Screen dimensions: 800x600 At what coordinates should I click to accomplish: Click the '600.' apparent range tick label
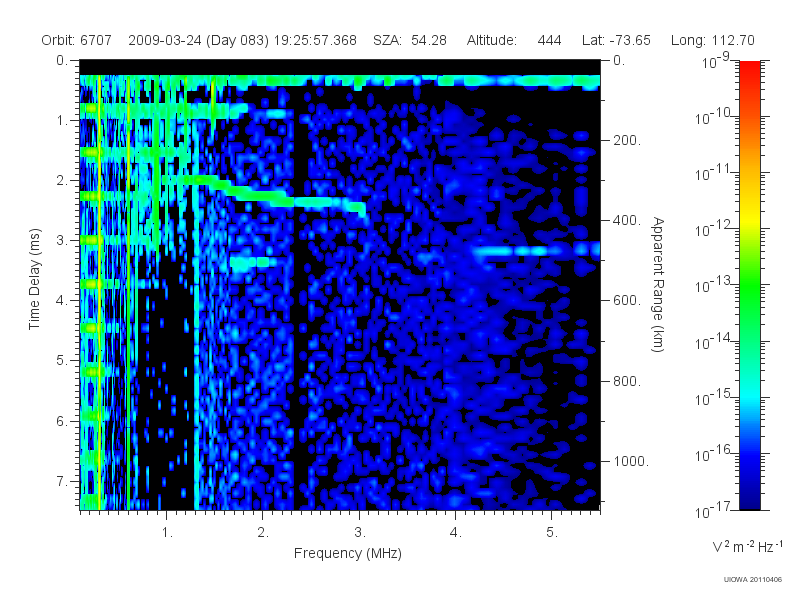tap(627, 301)
